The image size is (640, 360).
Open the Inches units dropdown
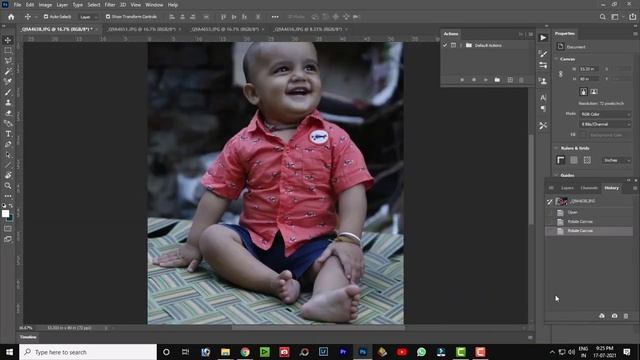[x=616, y=160]
